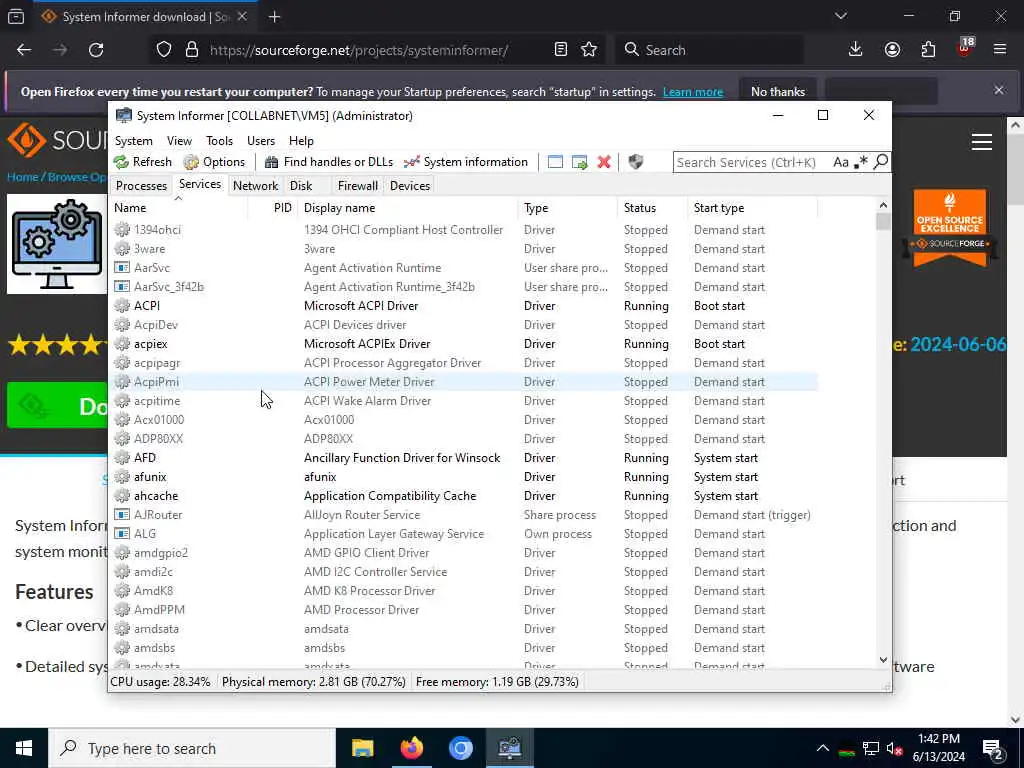Image resolution: width=1024 pixels, height=768 pixels.
Task: Open the Firefox list all tabs dropdown
Action: (841, 16)
